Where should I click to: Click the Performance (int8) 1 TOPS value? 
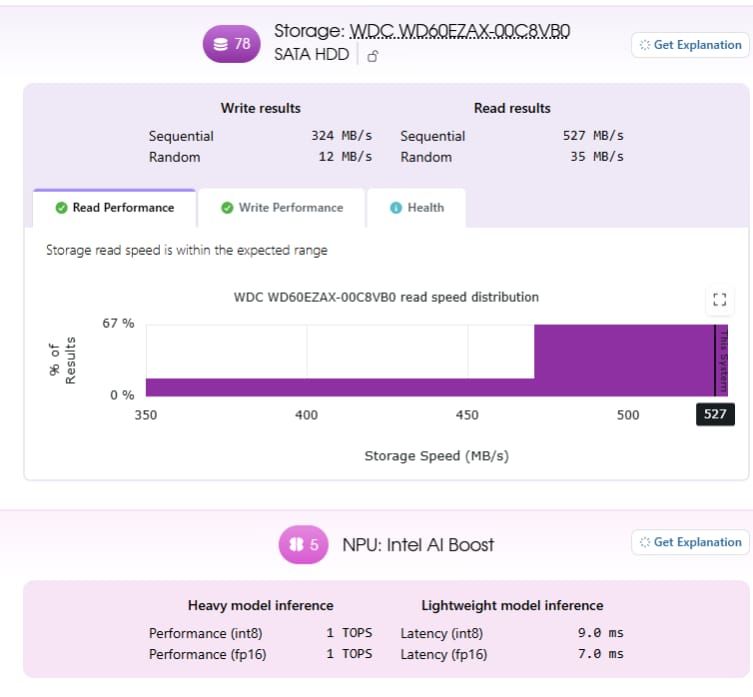(x=349, y=633)
